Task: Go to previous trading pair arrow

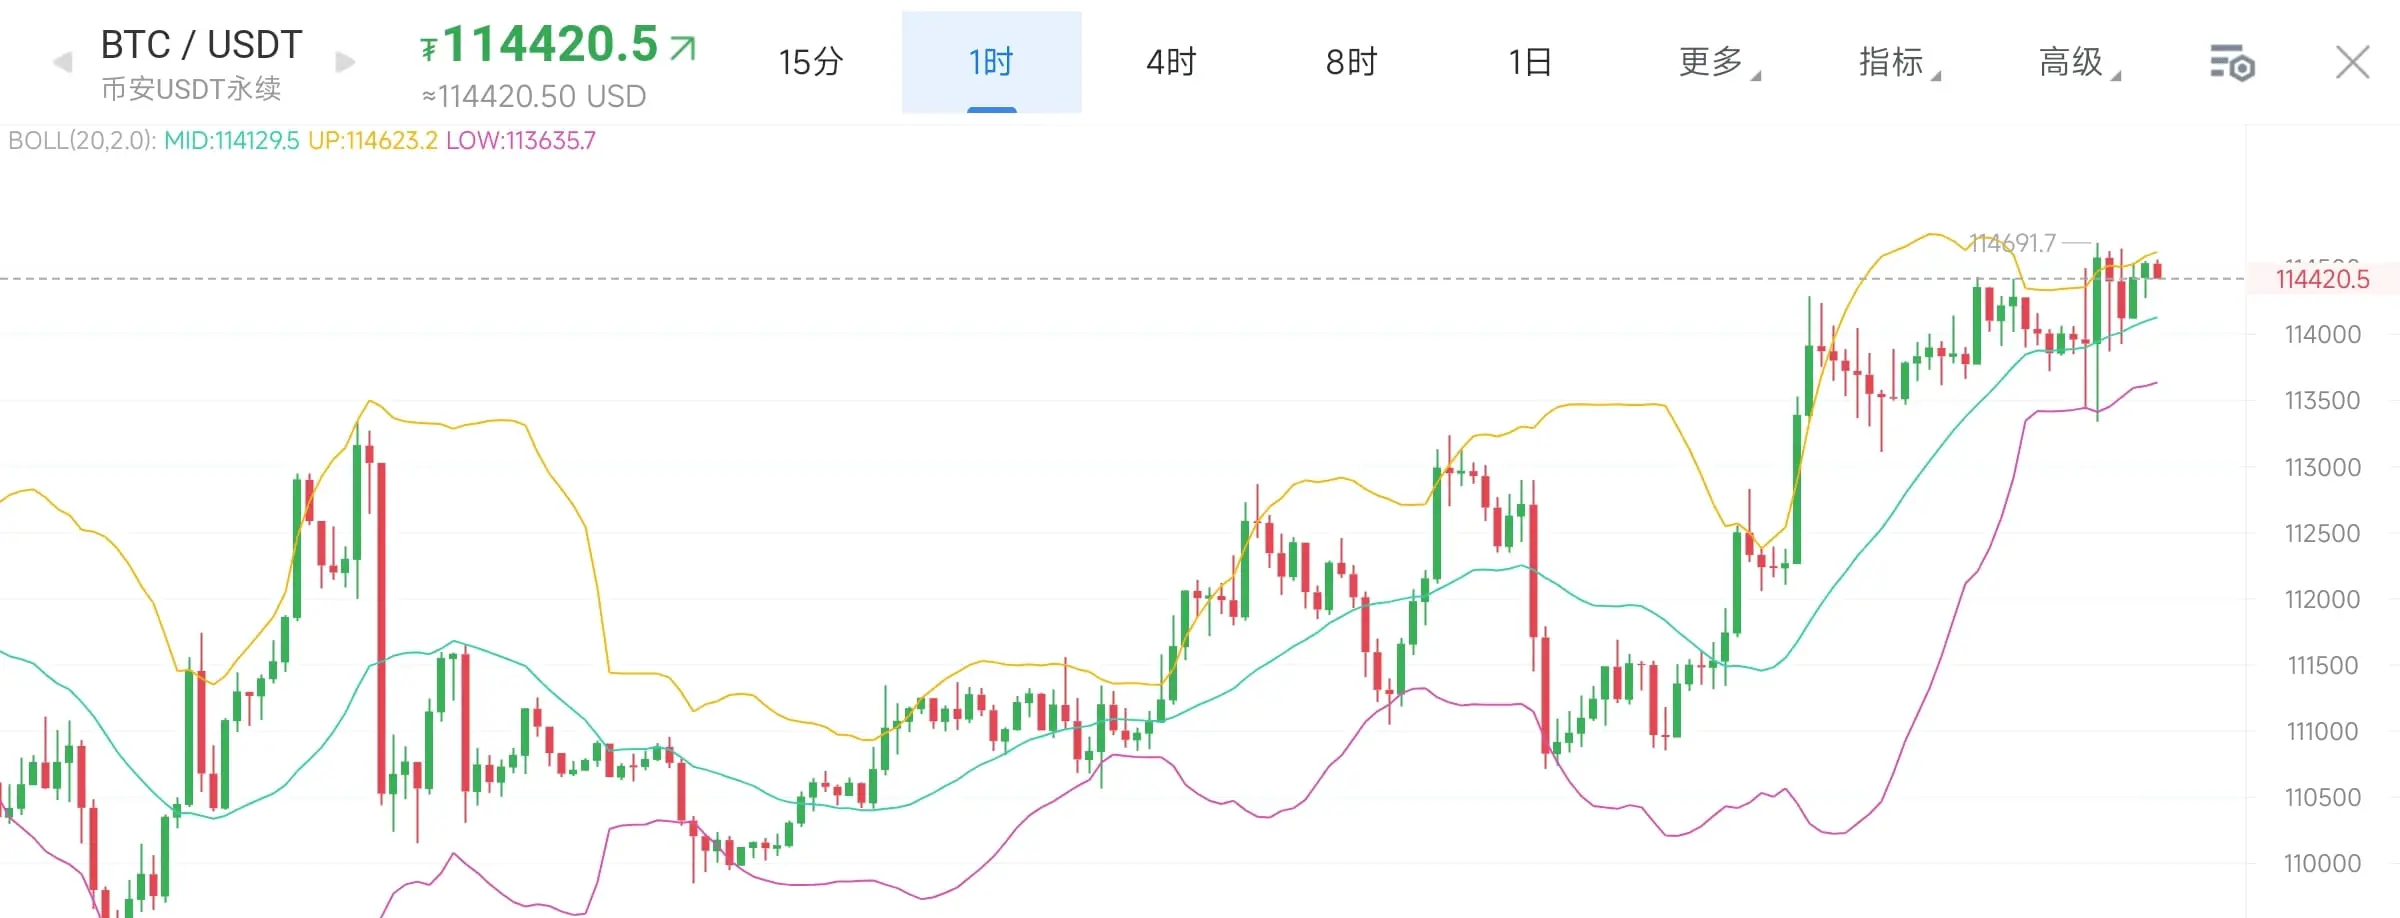Action: click(62, 63)
